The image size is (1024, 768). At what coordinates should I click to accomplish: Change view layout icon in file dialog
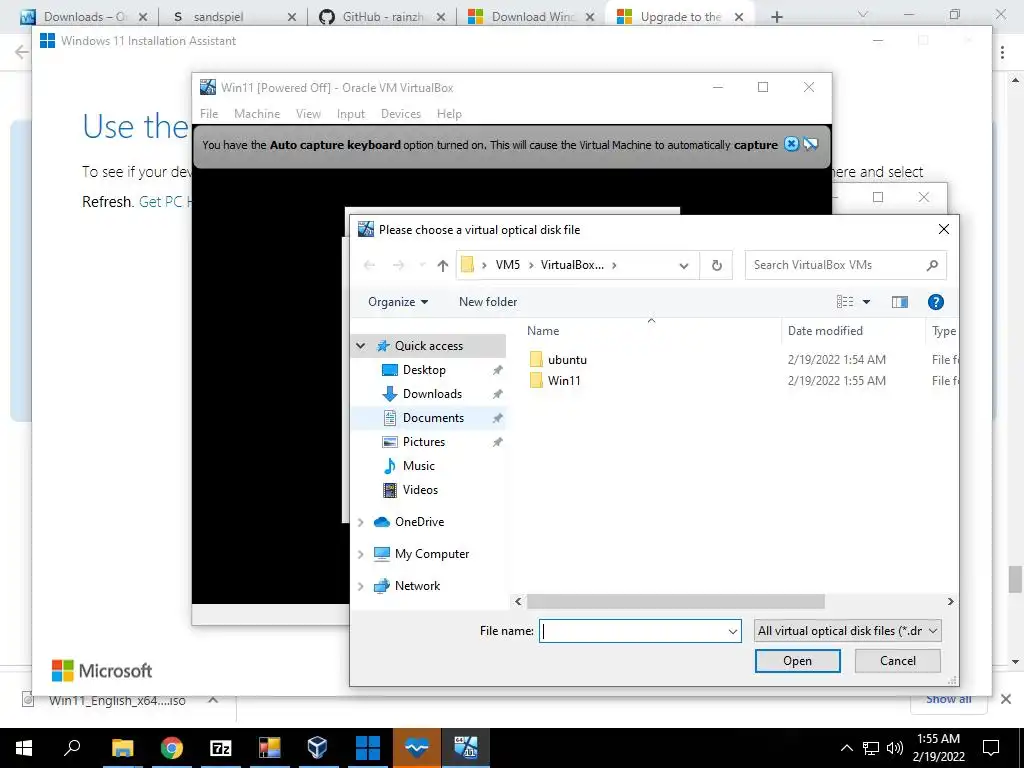click(x=844, y=302)
